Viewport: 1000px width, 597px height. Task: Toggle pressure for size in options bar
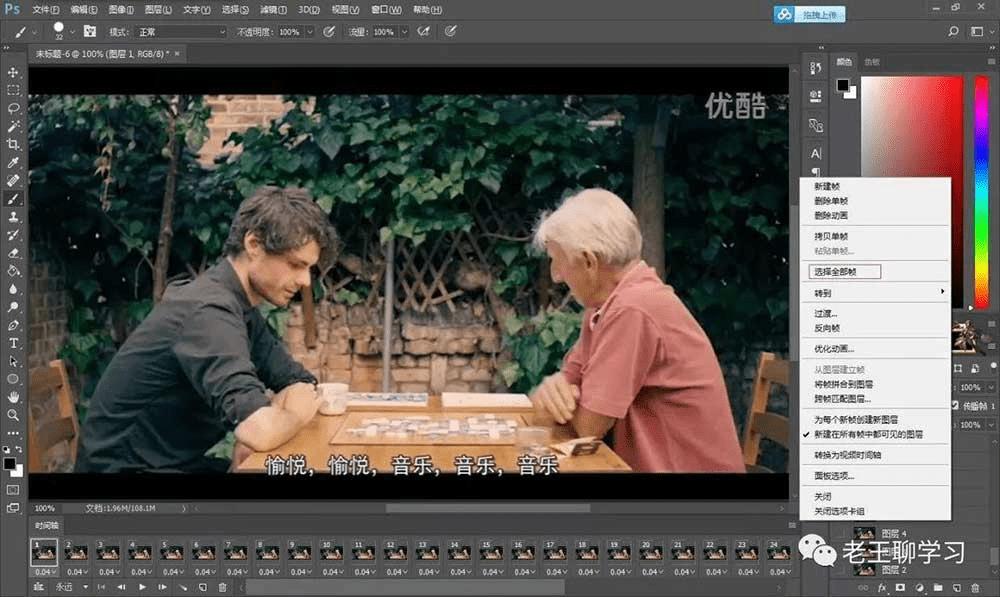pyautogui.click(x=450, y=31)
